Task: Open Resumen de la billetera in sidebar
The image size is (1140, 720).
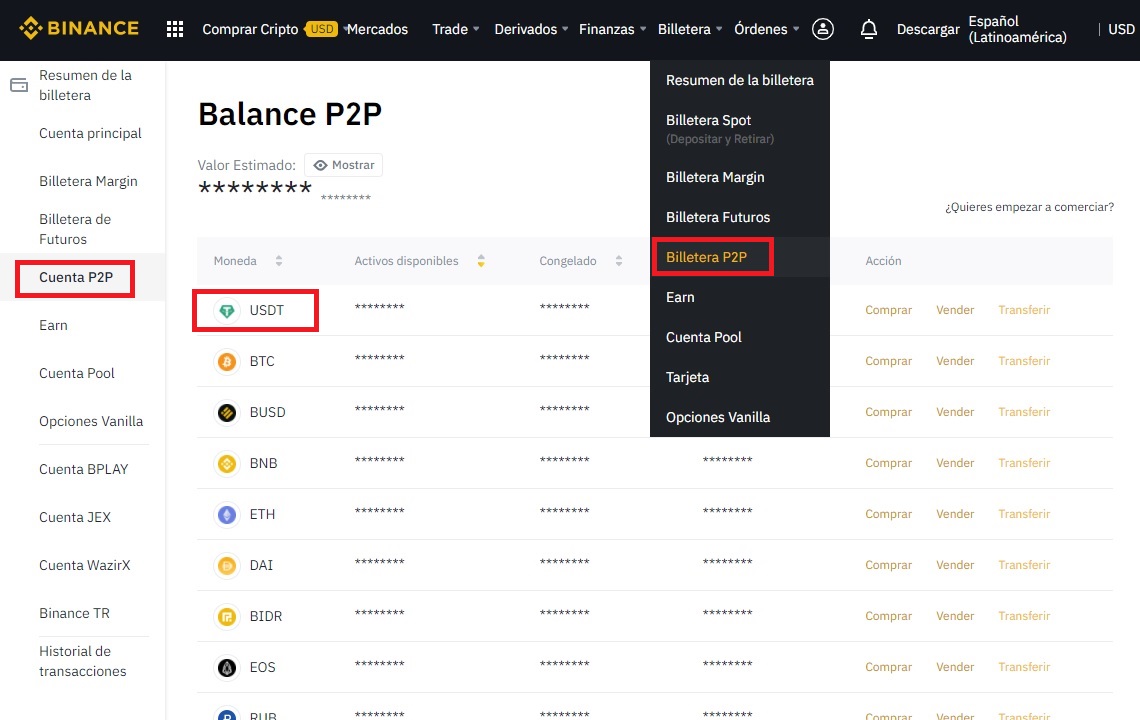Action: [x=85, y=85]
